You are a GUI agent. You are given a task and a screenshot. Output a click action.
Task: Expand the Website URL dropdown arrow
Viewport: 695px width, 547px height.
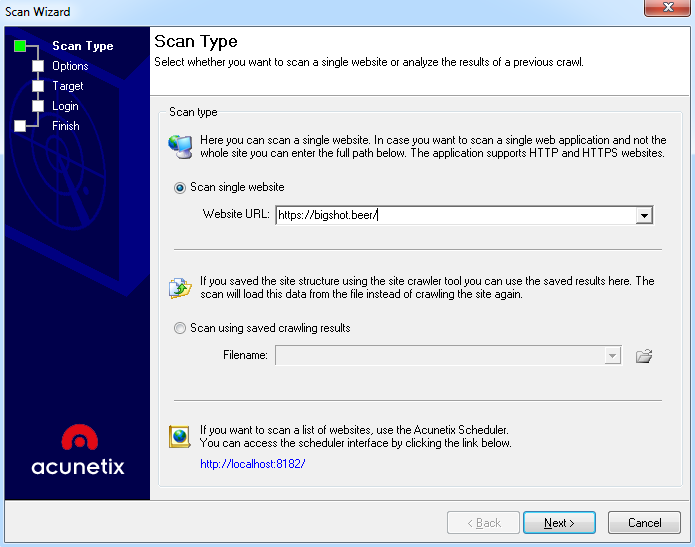(x=644, y=215)
